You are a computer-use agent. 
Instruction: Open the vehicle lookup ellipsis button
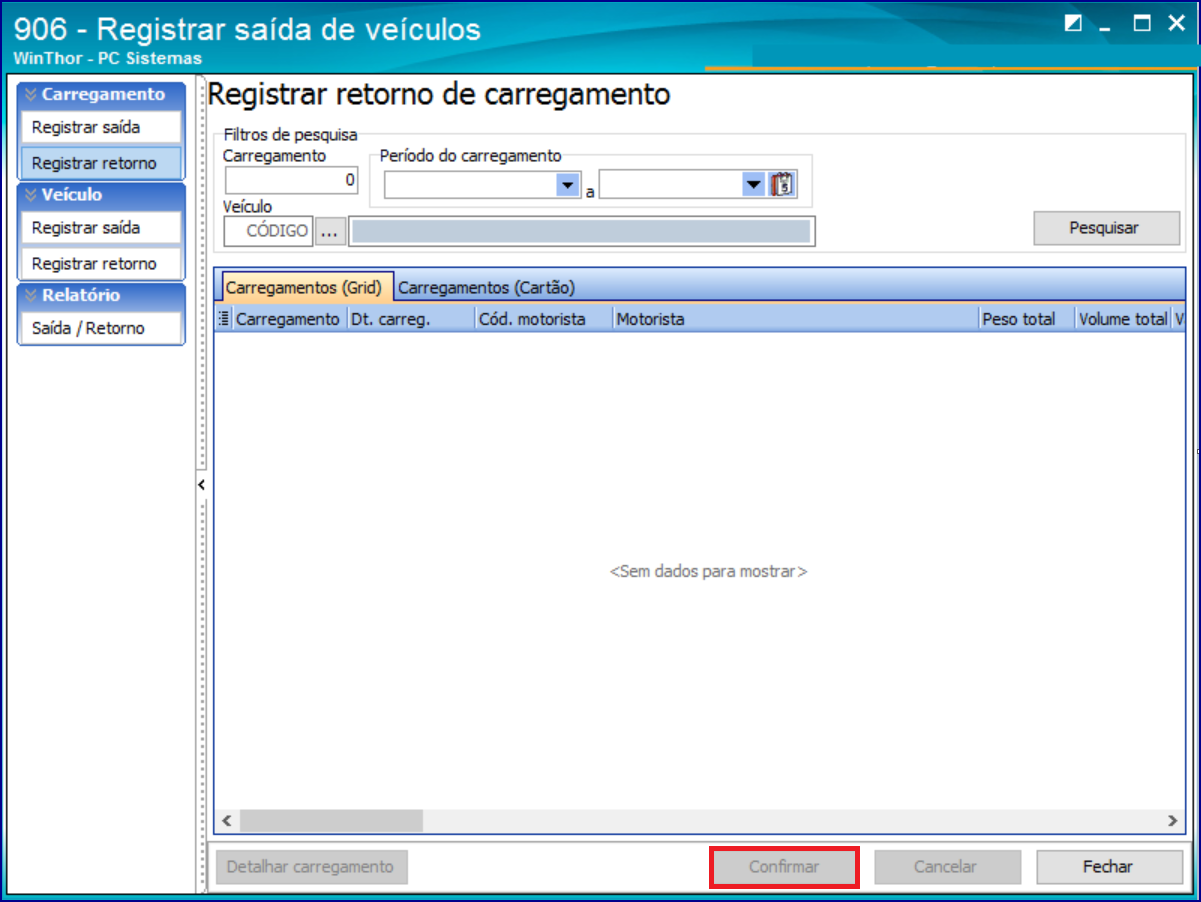point(331,230)
